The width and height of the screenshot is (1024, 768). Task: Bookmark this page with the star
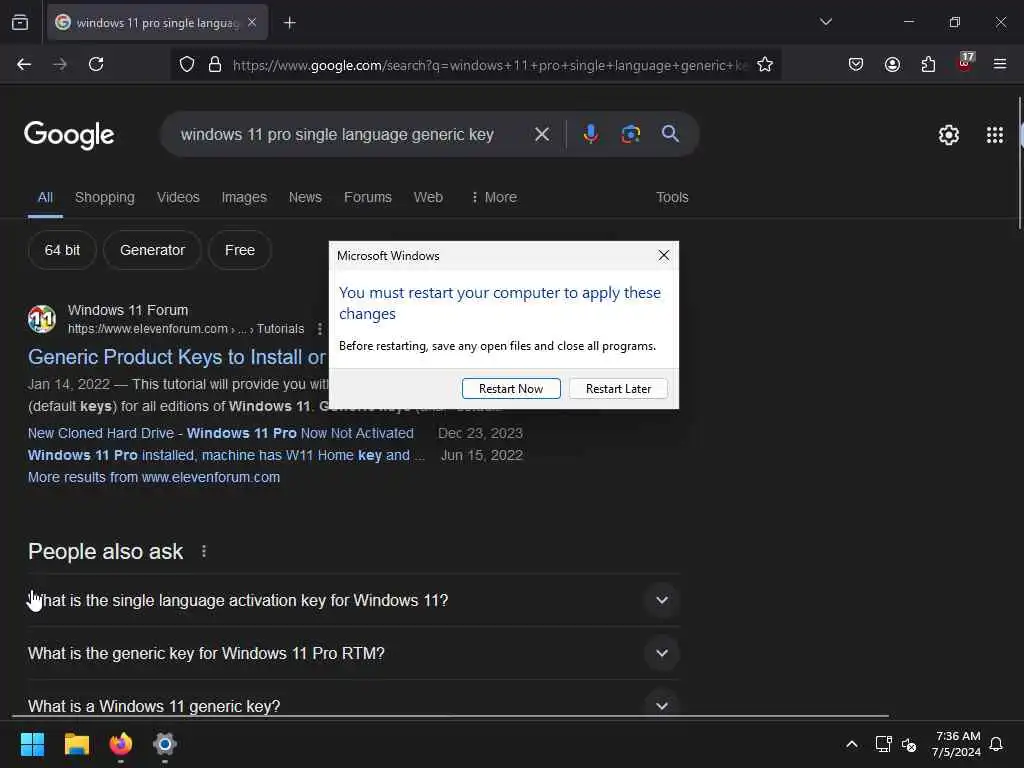point(765,65)
